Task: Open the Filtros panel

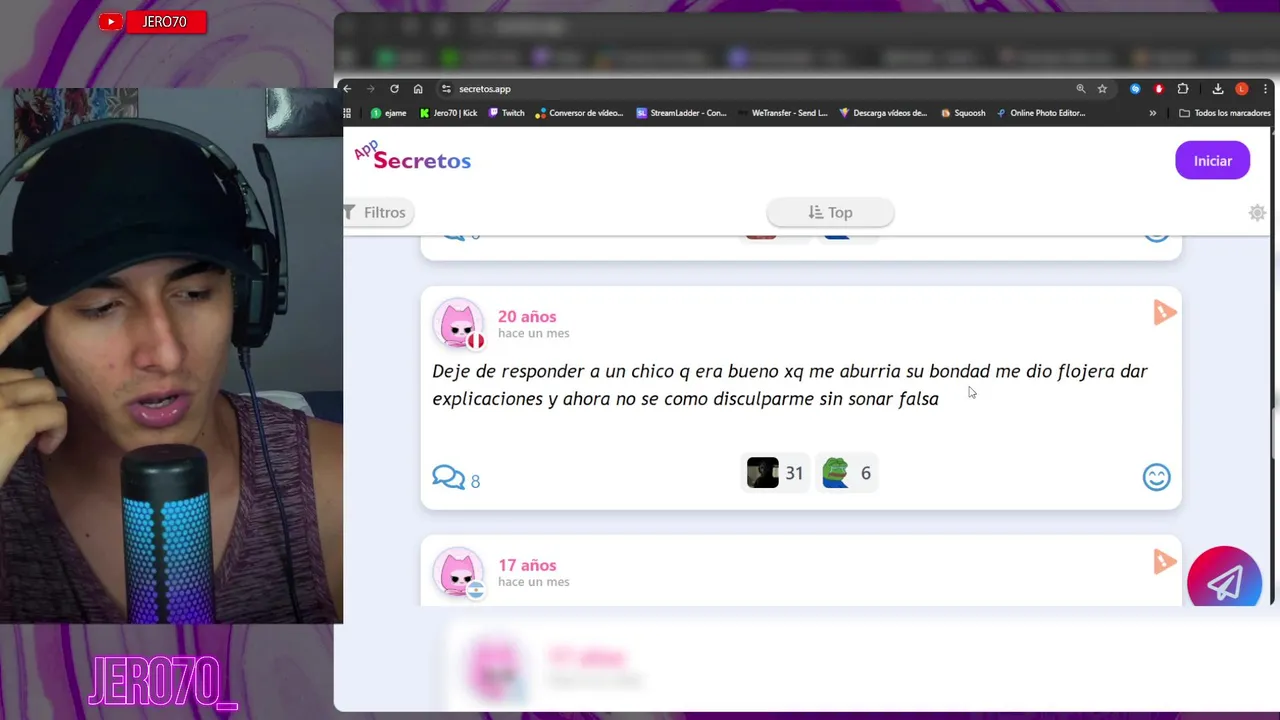Action: point(376,212)
